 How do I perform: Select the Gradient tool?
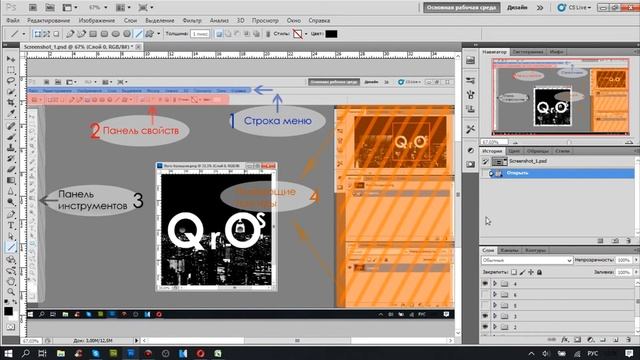pos(11,180)
